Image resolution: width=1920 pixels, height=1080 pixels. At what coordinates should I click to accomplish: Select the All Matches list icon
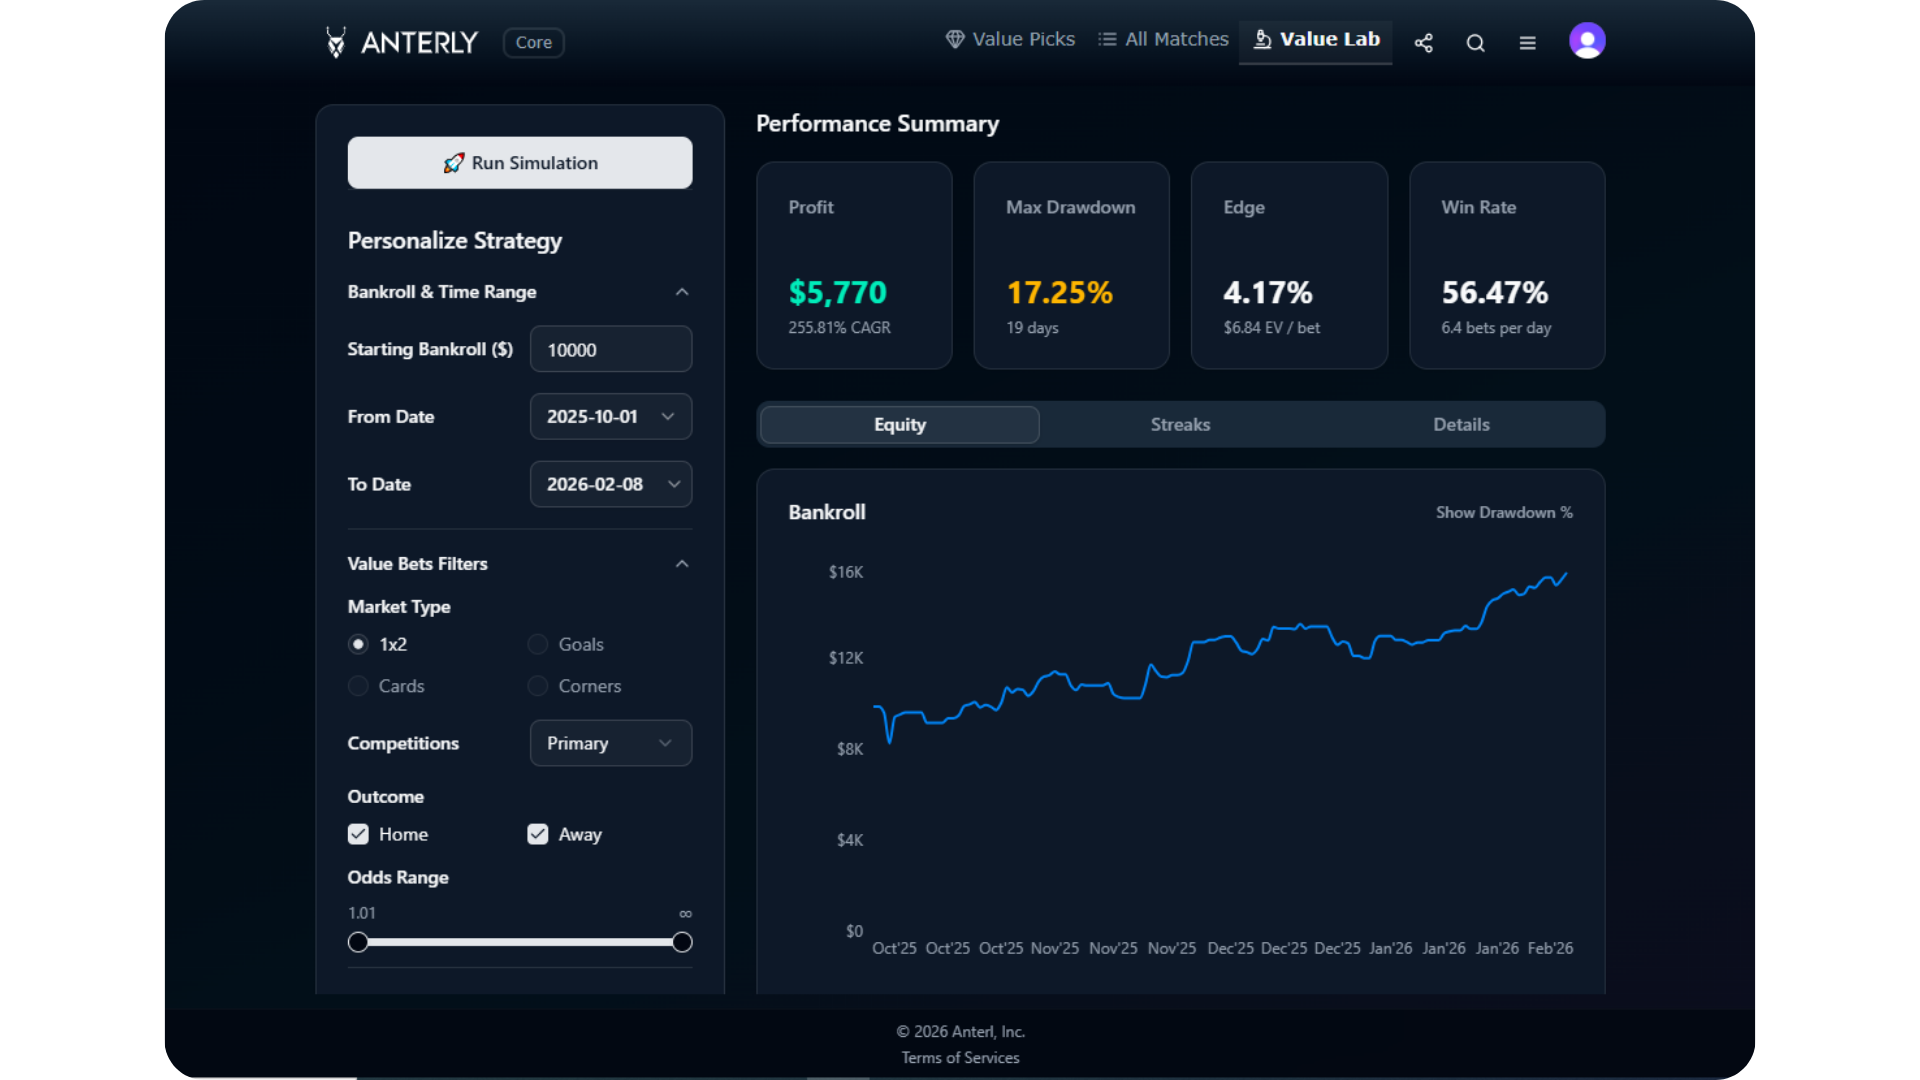click(x=1108, y=39)
